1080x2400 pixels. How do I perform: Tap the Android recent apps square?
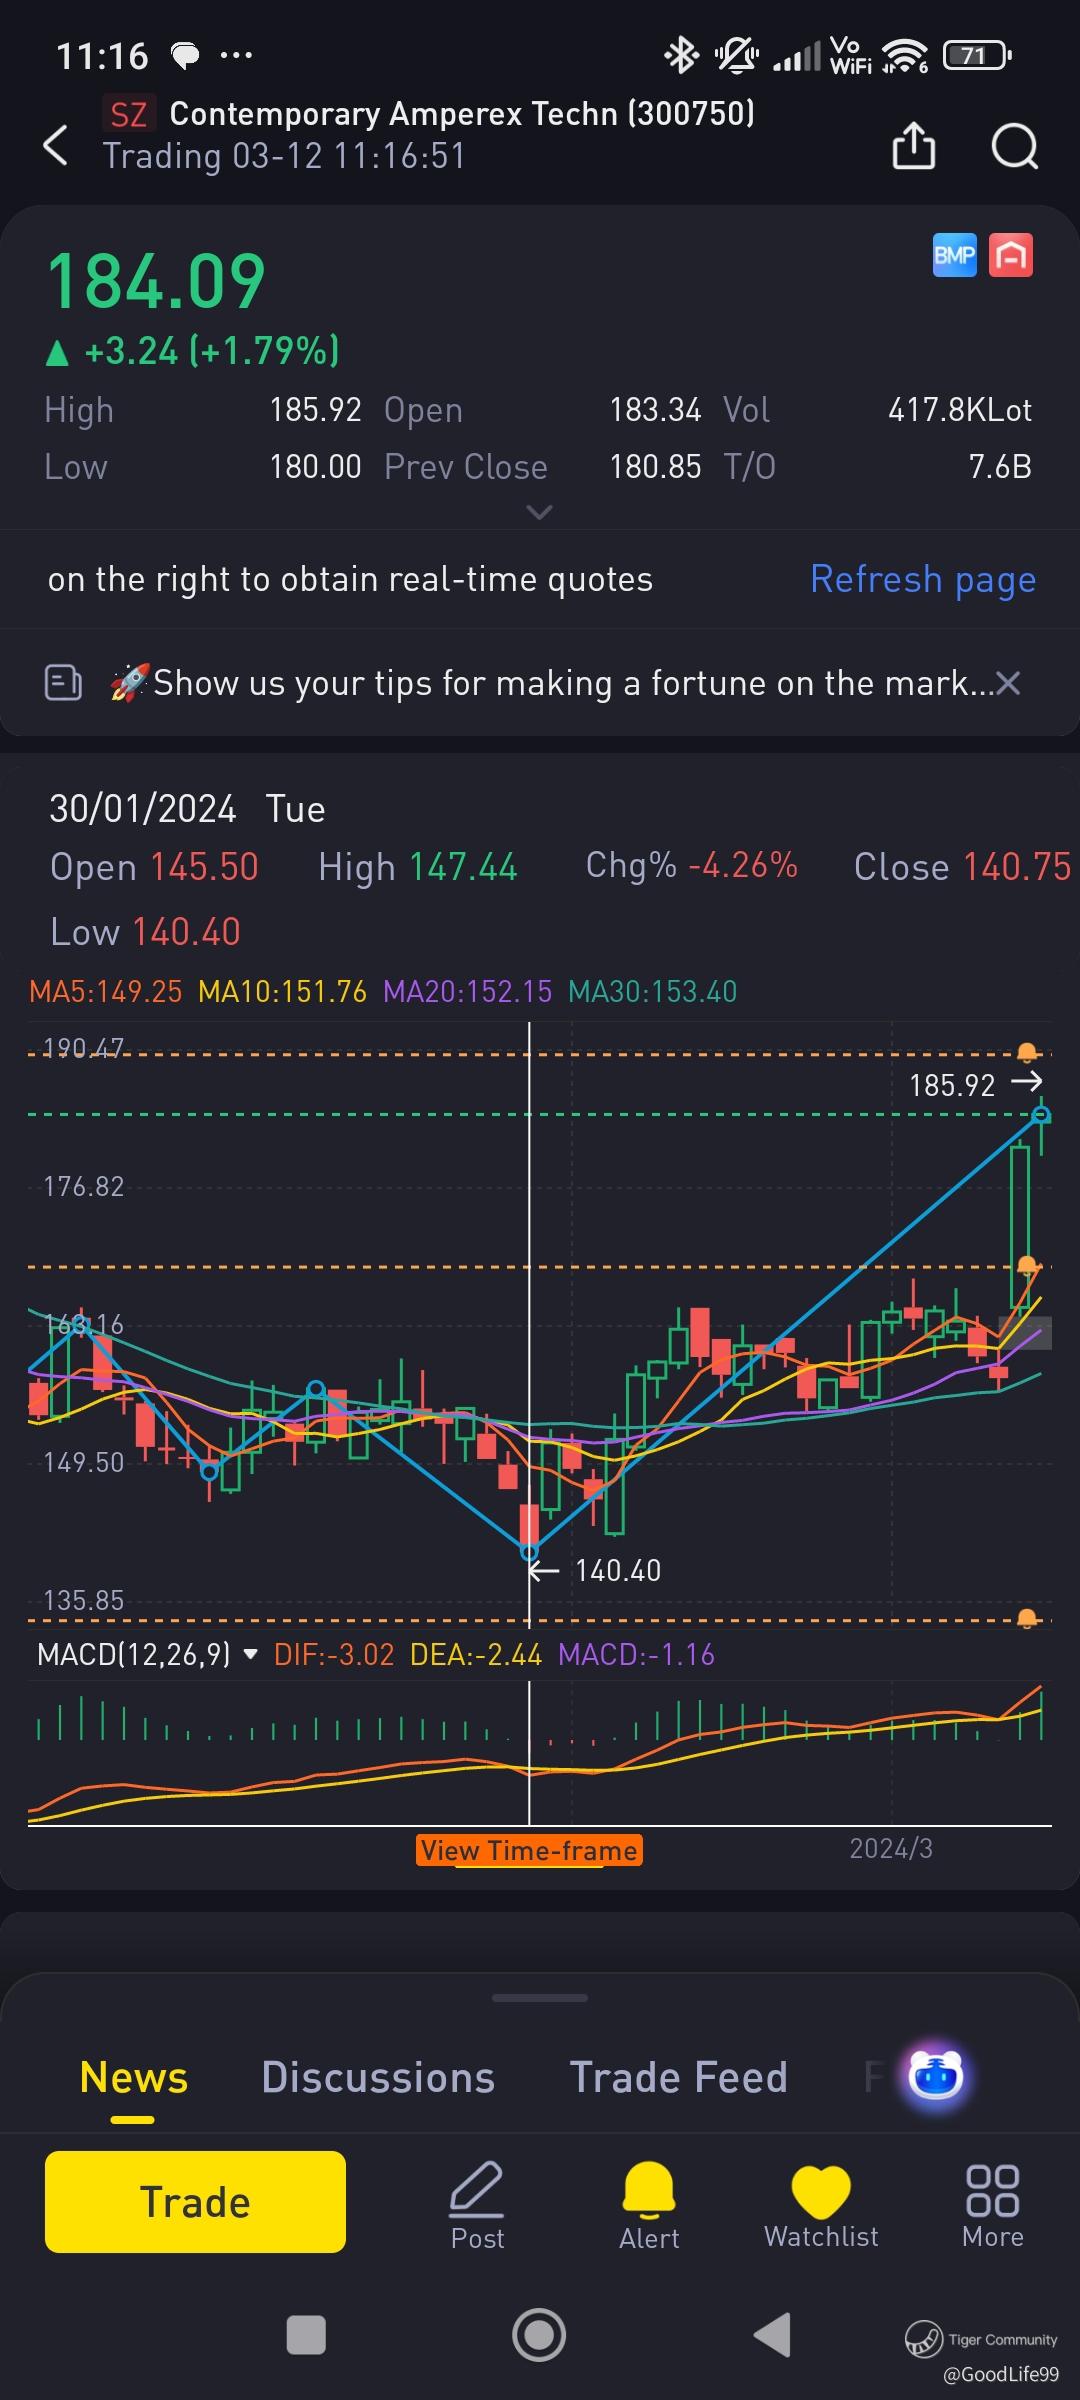coord(306,2336)
